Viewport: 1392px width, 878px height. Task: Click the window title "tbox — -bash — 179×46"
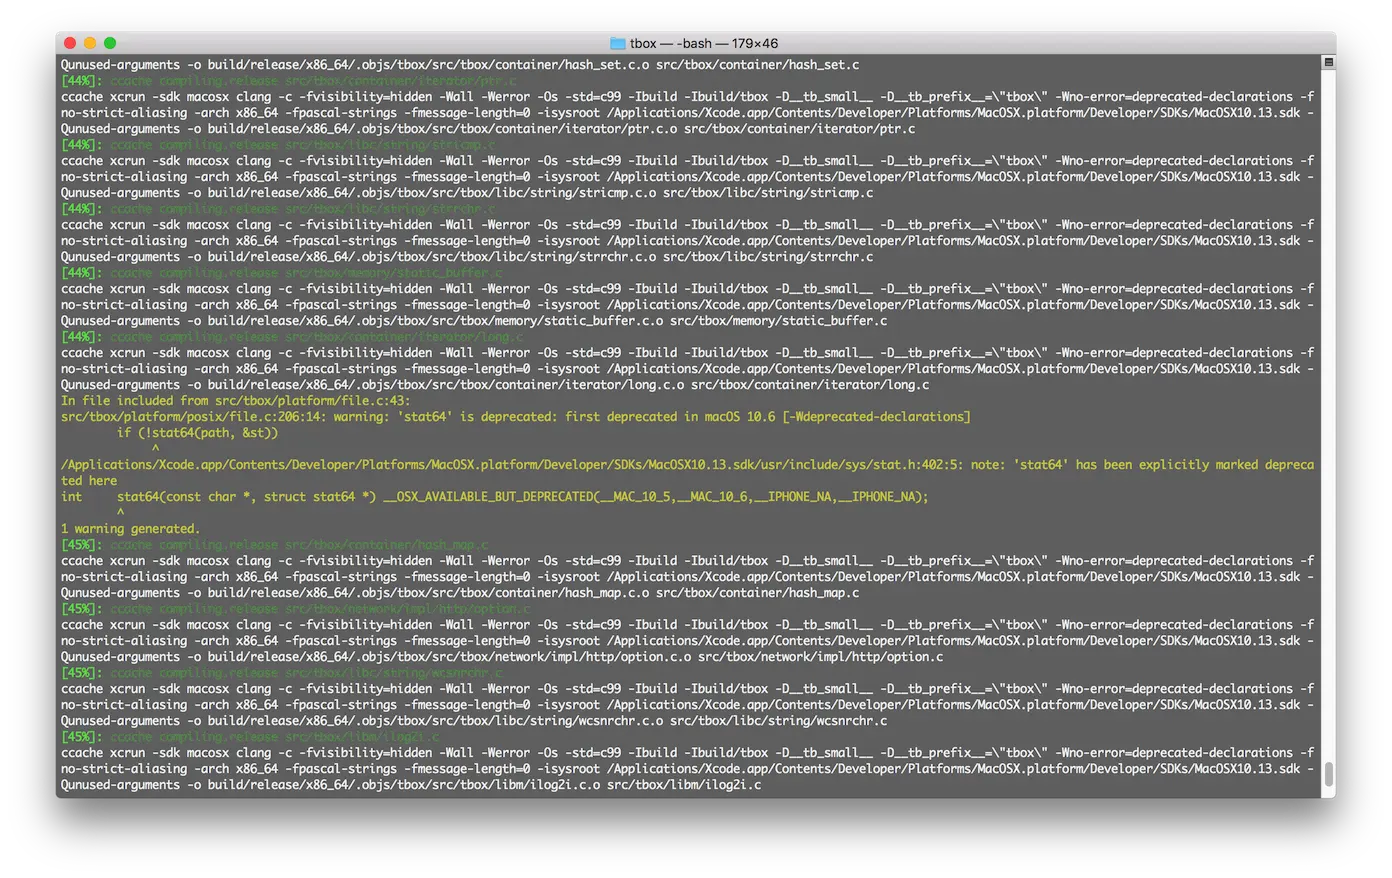704,43
